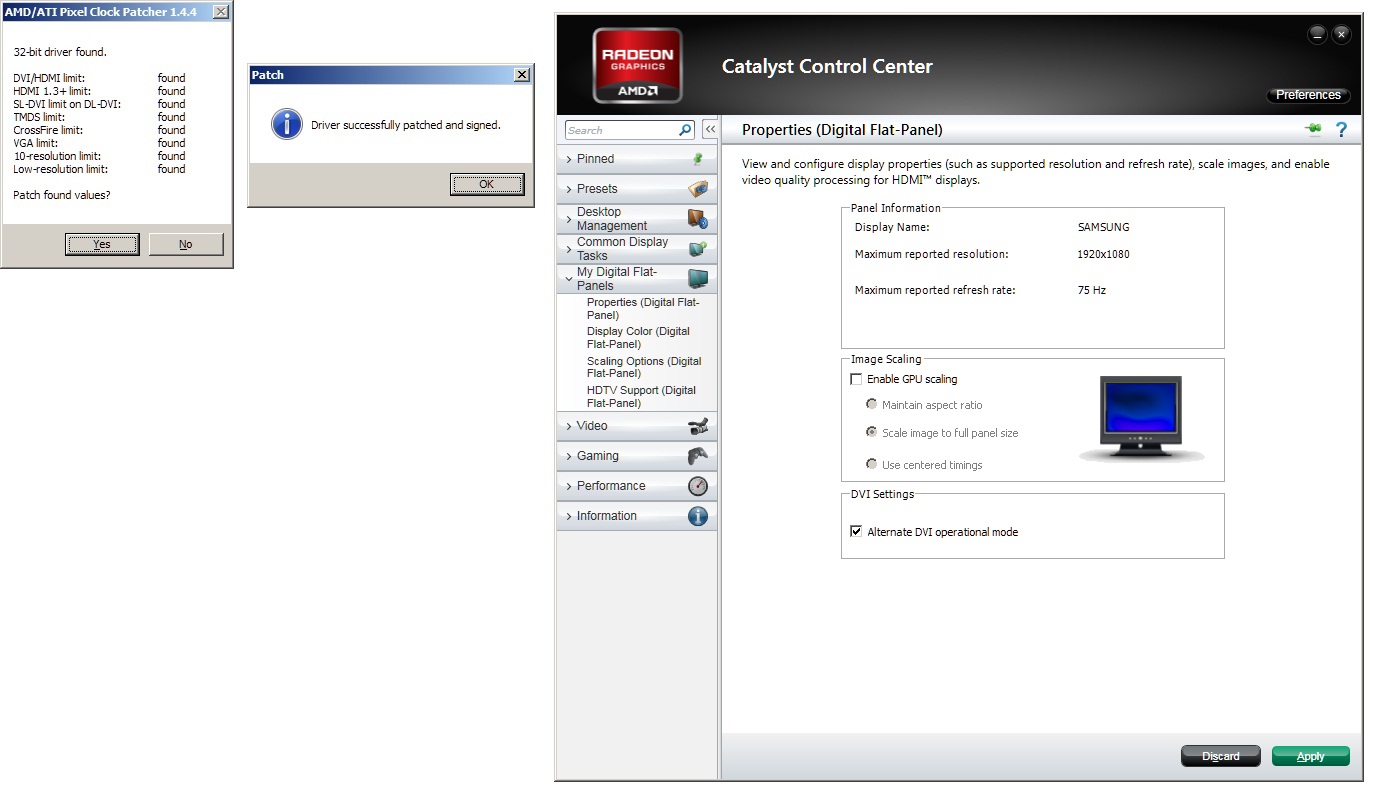Open Properties (Digital Flat-Panel) page
The image size is (1384, 804).
click(643, 309)
